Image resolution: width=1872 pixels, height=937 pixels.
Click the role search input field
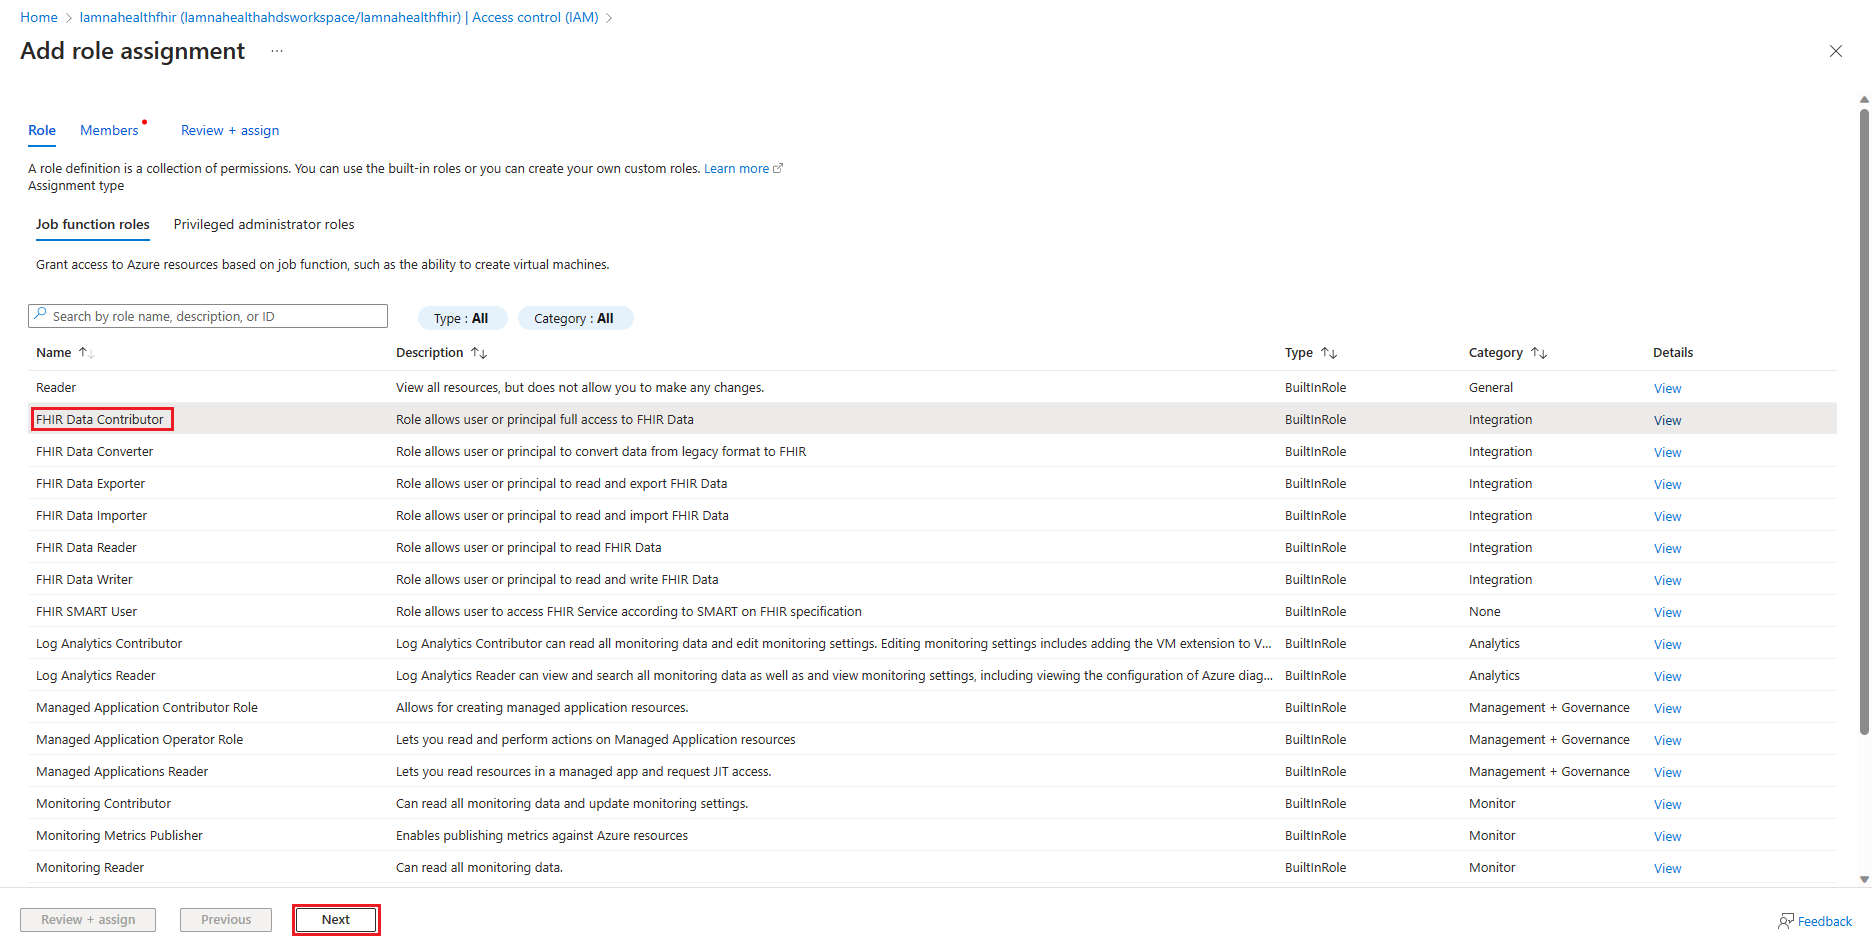tap(208, 316)
